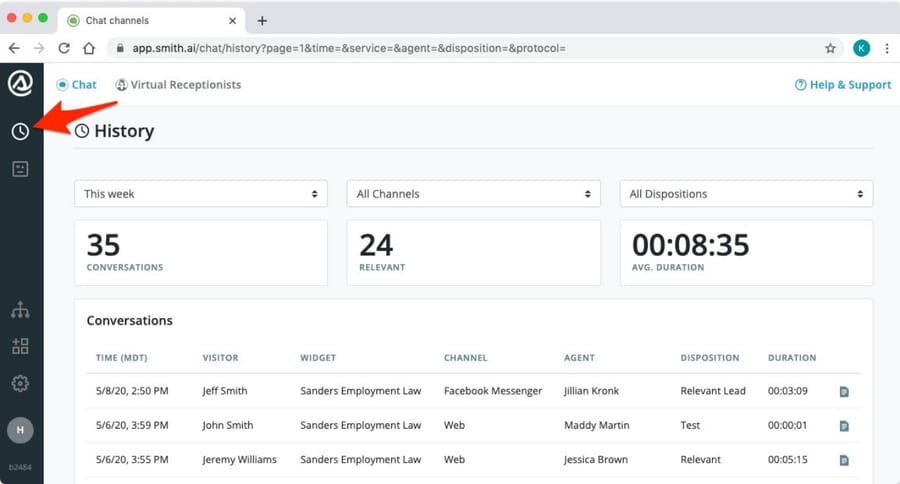Viewport: 900px width, 484px height.
Task: View transcript icon for Jeremy Williams row
Action: coord(844,460)
